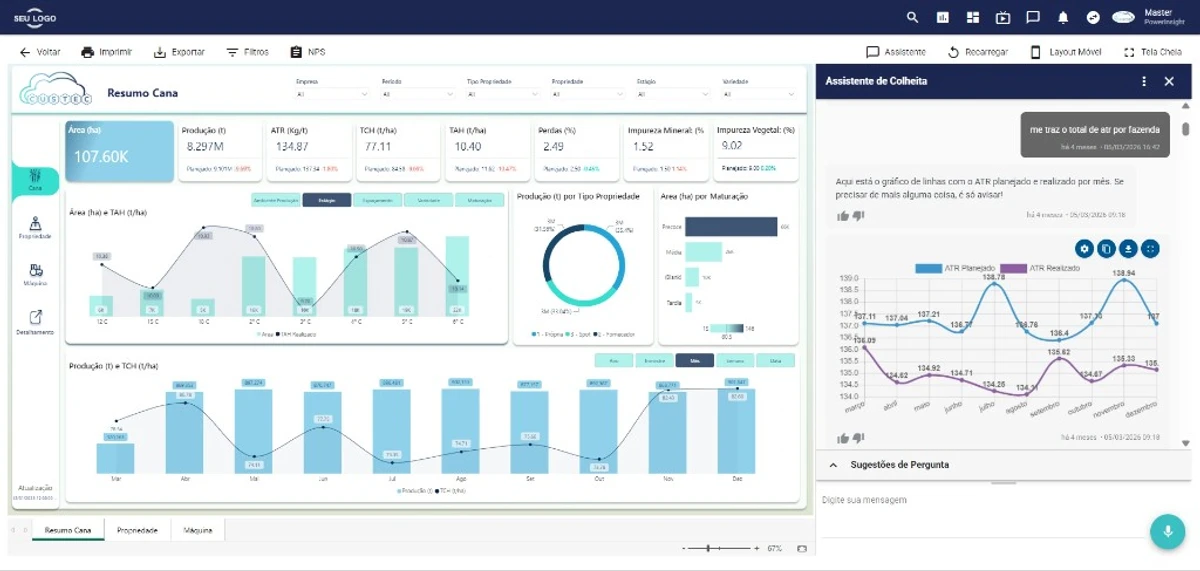The width and height of the screenshot is (1200, 571).
Task: Click the swap account circle icon
Action: tap(1093, 17)
